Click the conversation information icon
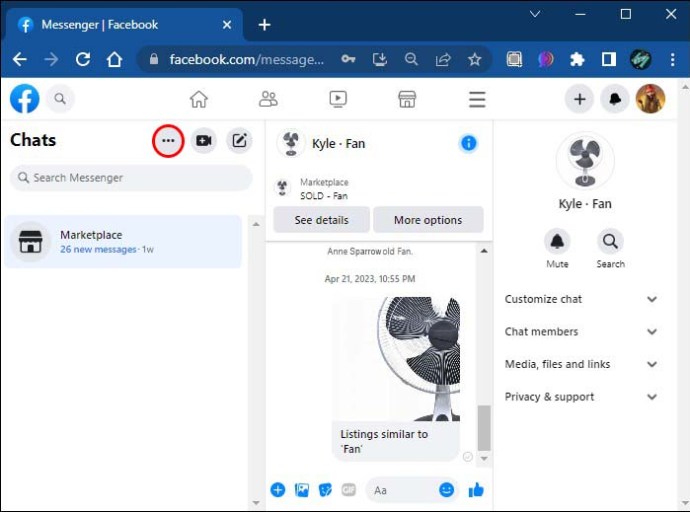 point(468,143)
